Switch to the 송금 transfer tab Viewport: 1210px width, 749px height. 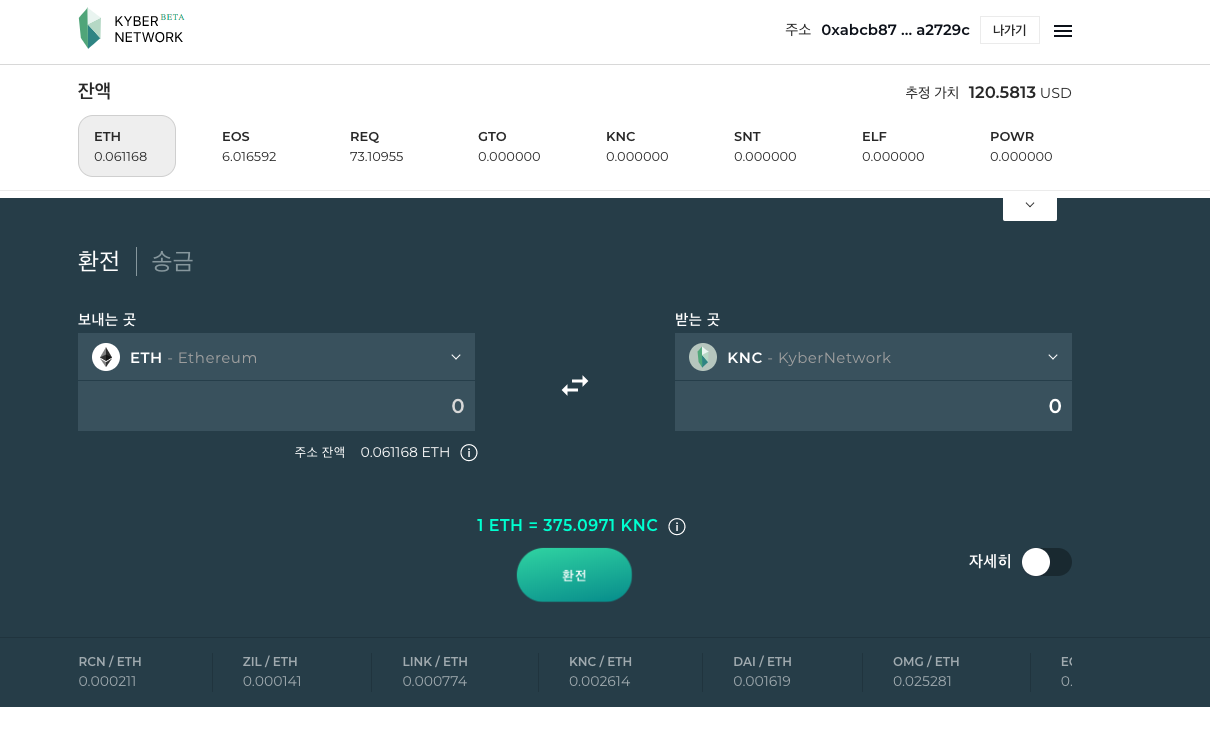coord(172,261)
